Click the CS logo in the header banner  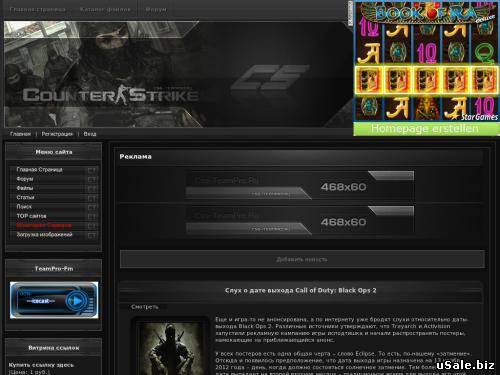tap(269, 78)
